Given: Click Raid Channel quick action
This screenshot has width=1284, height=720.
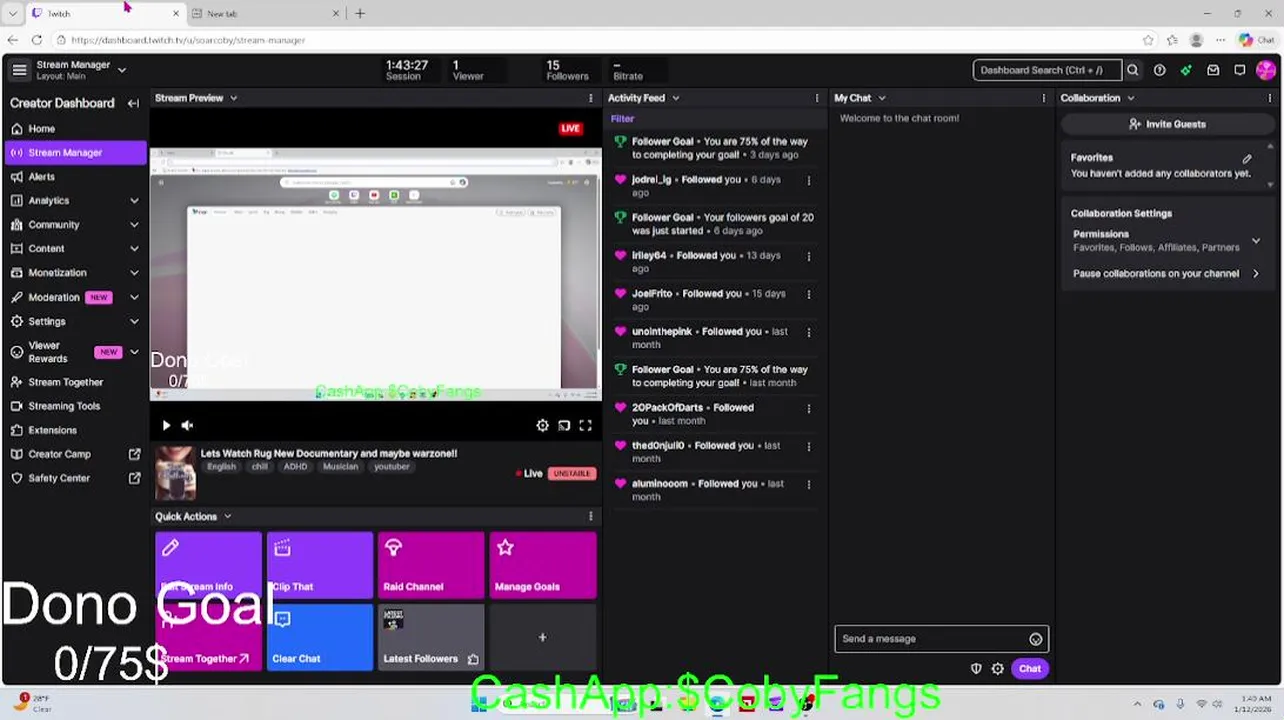Looking at the screenshot, I should [431, 565].
